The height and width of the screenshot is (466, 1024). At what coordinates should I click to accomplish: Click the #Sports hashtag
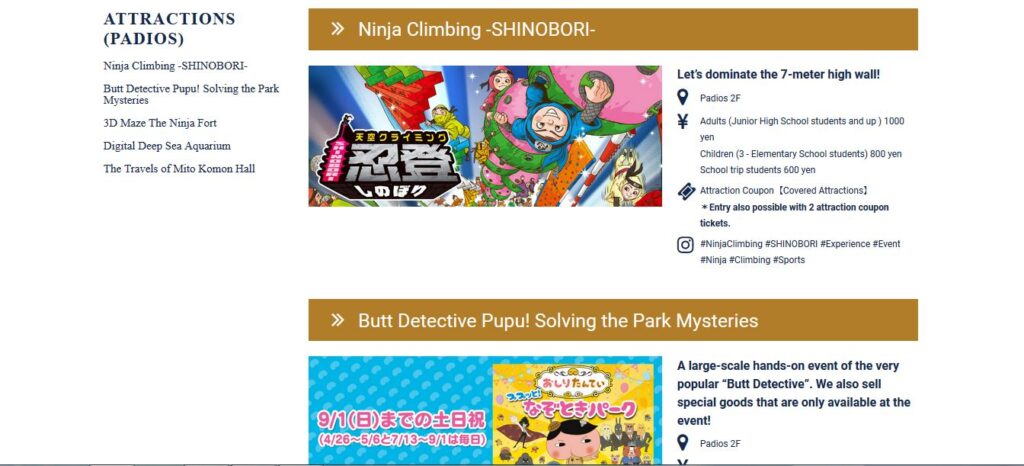[789, 260]
